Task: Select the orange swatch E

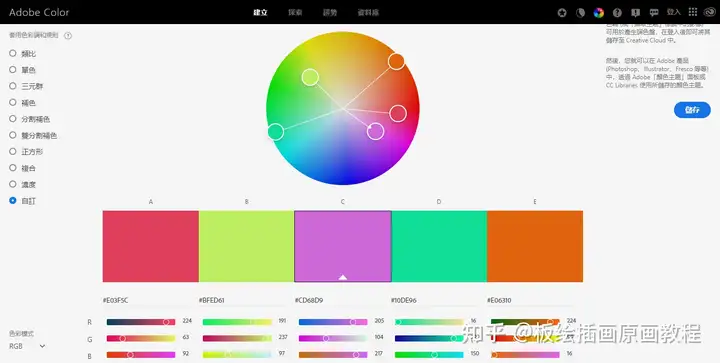Action: pyautogui.click(x=535, y=246)
